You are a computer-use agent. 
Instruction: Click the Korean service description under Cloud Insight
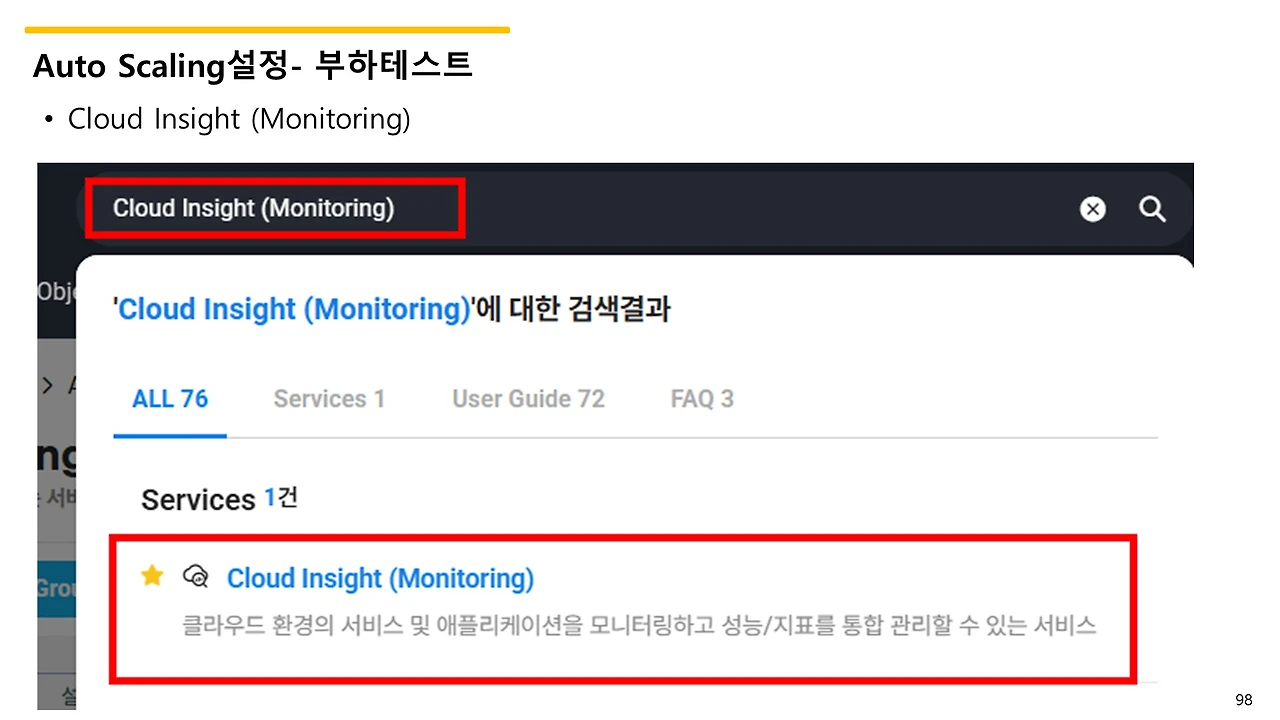pos(639,626)
